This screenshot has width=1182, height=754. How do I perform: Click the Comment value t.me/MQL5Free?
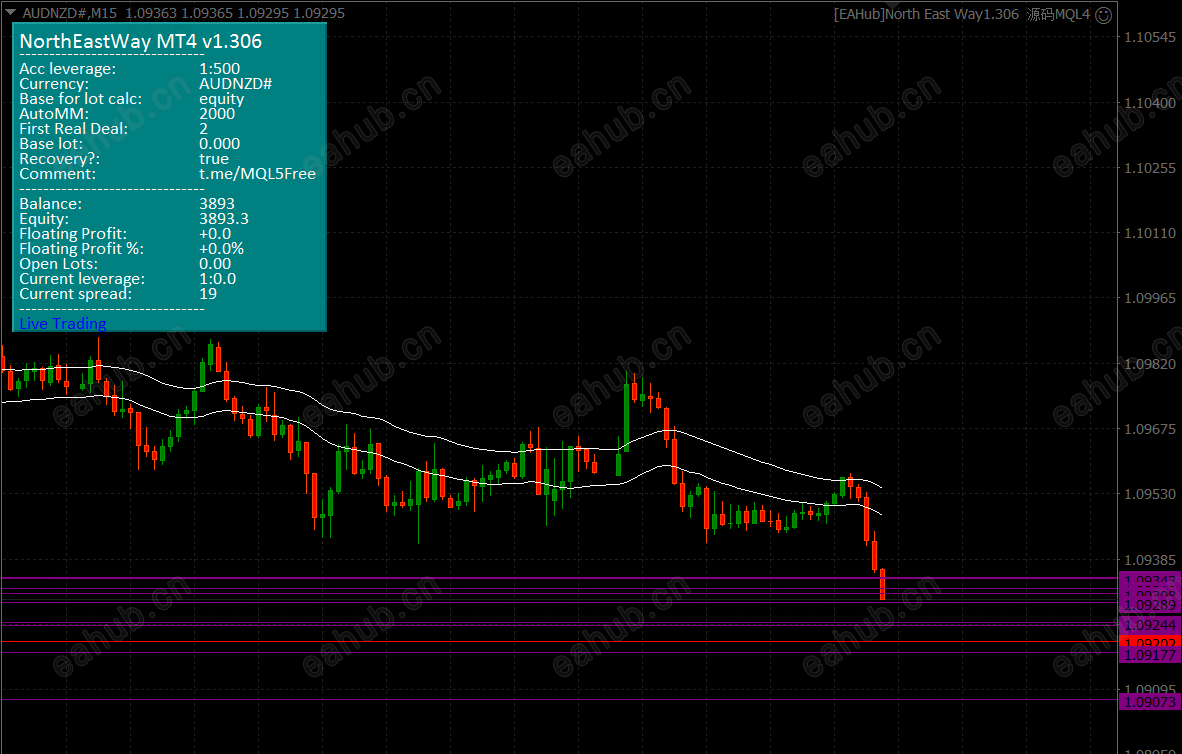point(257,174)
